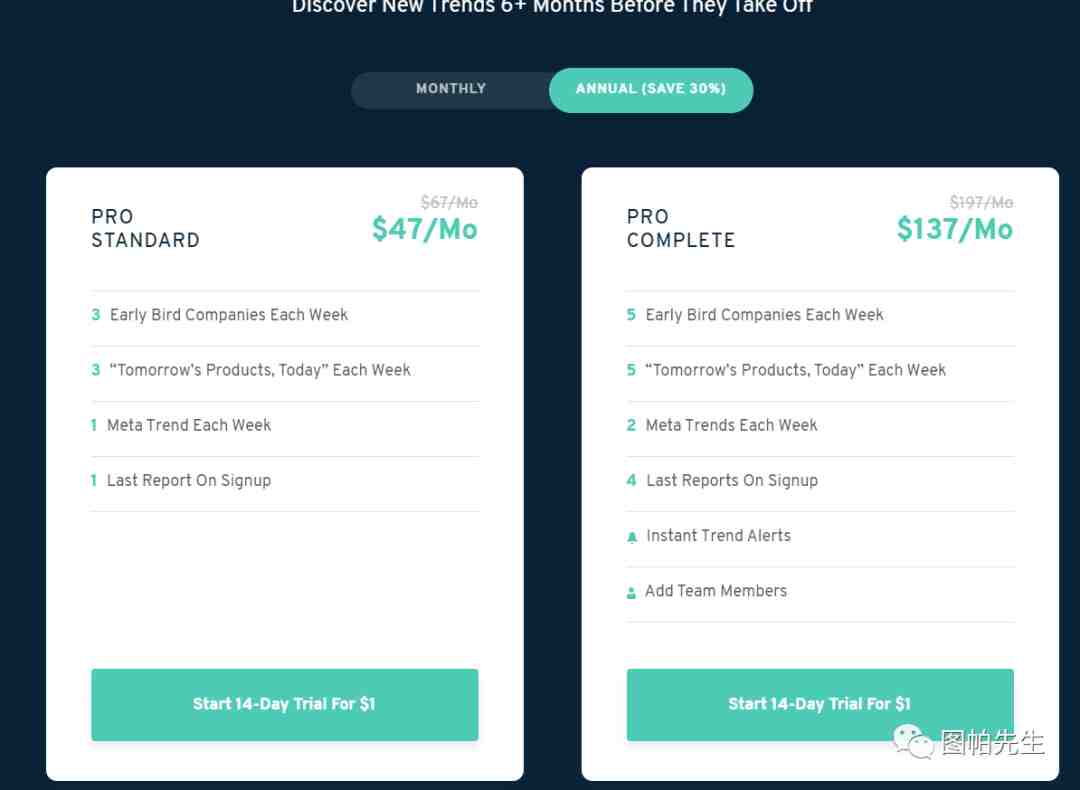Click the $137/Mo Pro Complete price

954,229
